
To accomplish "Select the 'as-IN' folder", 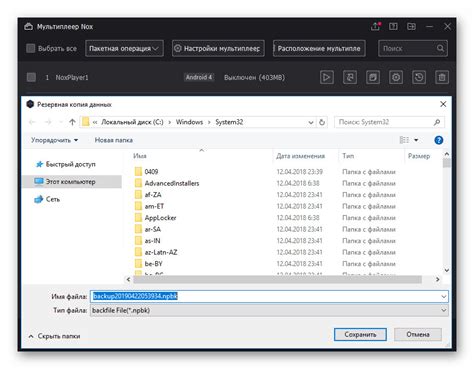I will point(152,241).
